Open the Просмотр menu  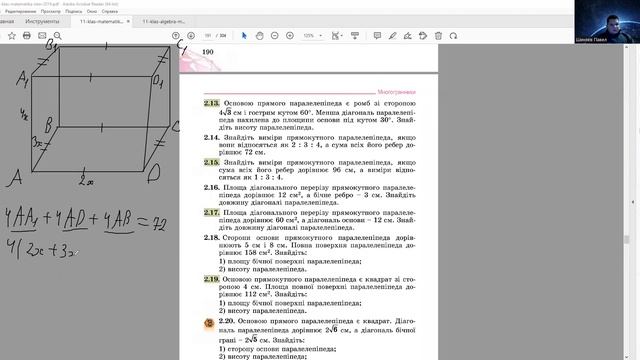[51, 11]
